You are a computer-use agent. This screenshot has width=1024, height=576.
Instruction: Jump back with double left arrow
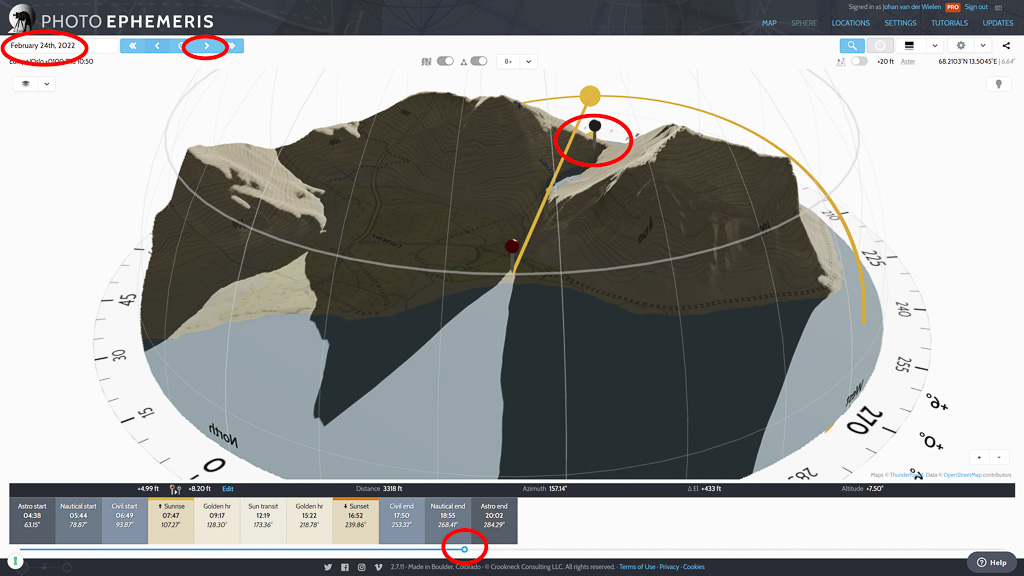pyautogui.click(x=132, y=46)
